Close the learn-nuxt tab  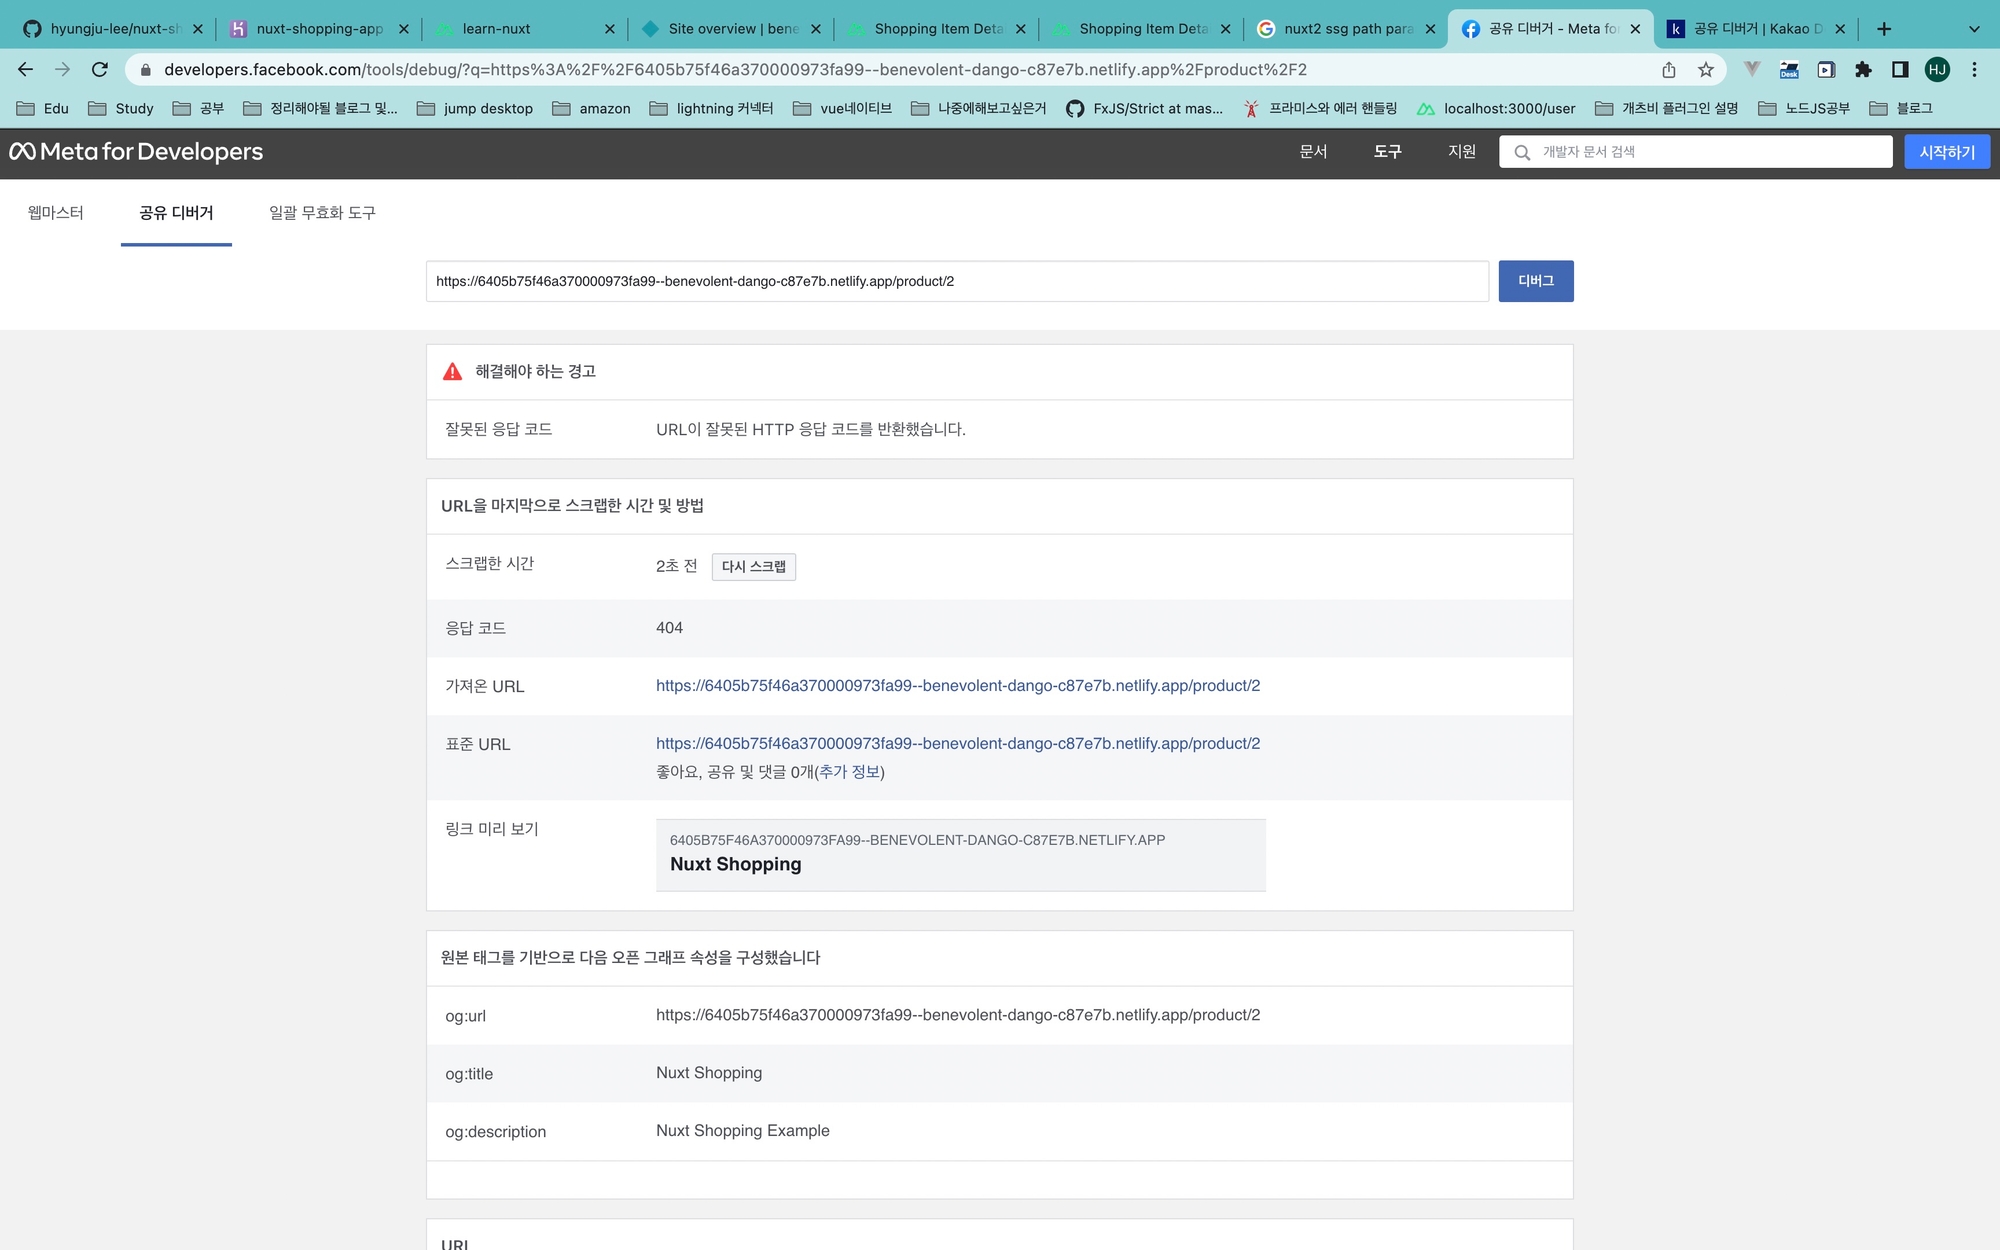[x=610, y=29]
